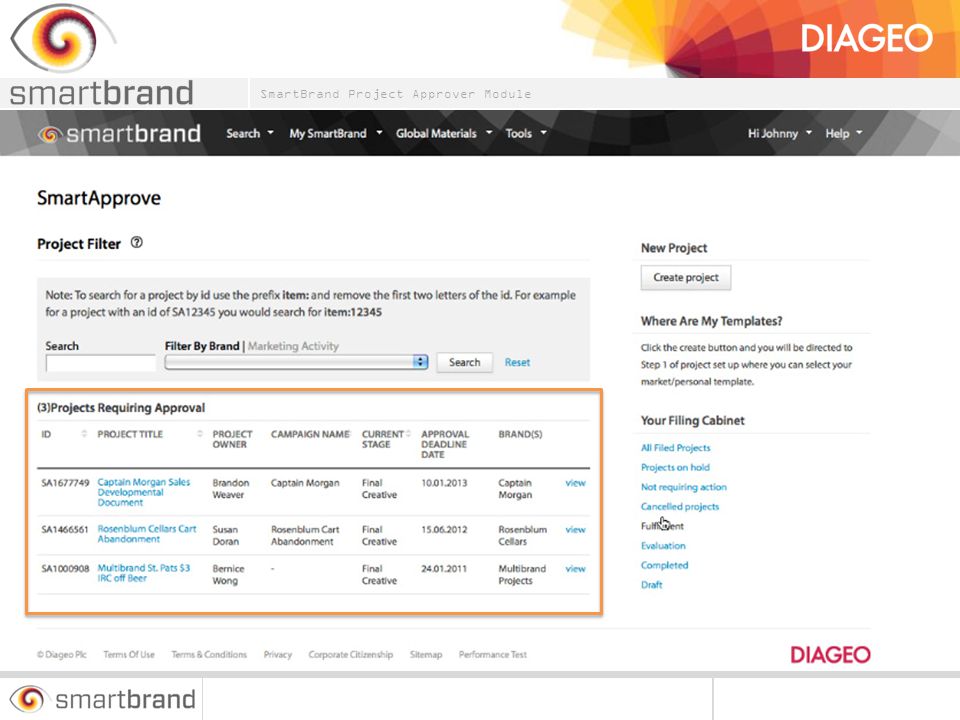The height and width of the screenshot is (720, 960).
Task: Click the Terms Of Use footer link
Action: point(129,654)
